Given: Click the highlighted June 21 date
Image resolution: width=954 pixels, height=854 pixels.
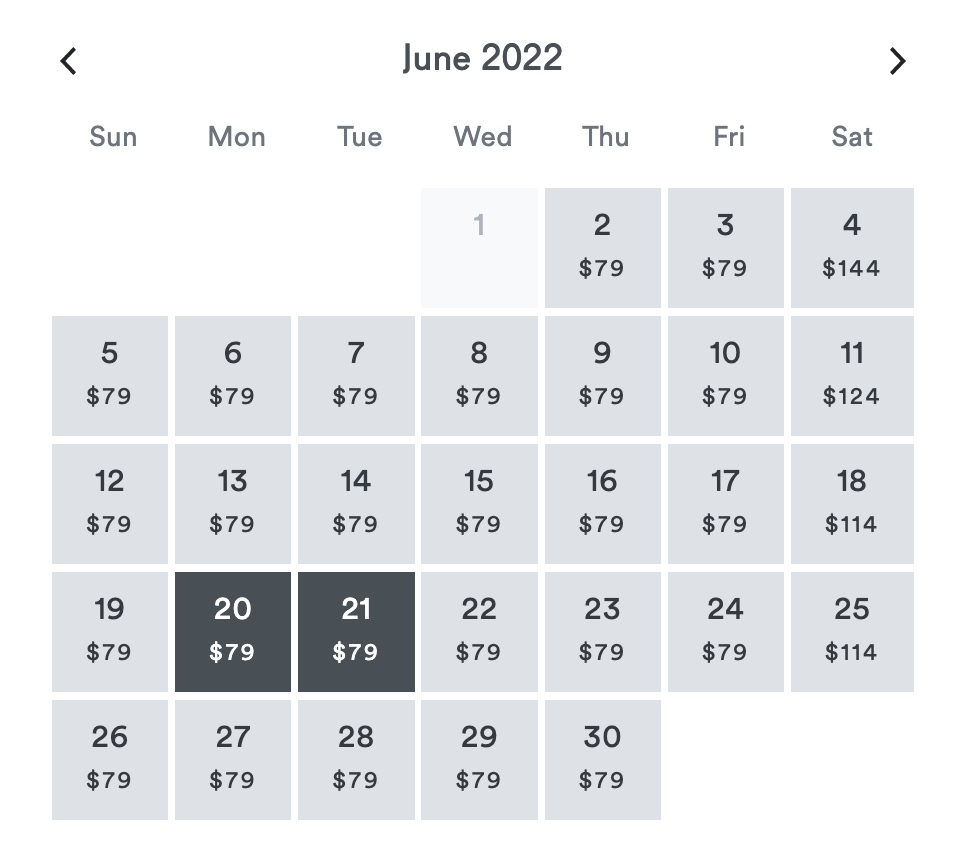Looking at the screenshot, I should (356, 632).
